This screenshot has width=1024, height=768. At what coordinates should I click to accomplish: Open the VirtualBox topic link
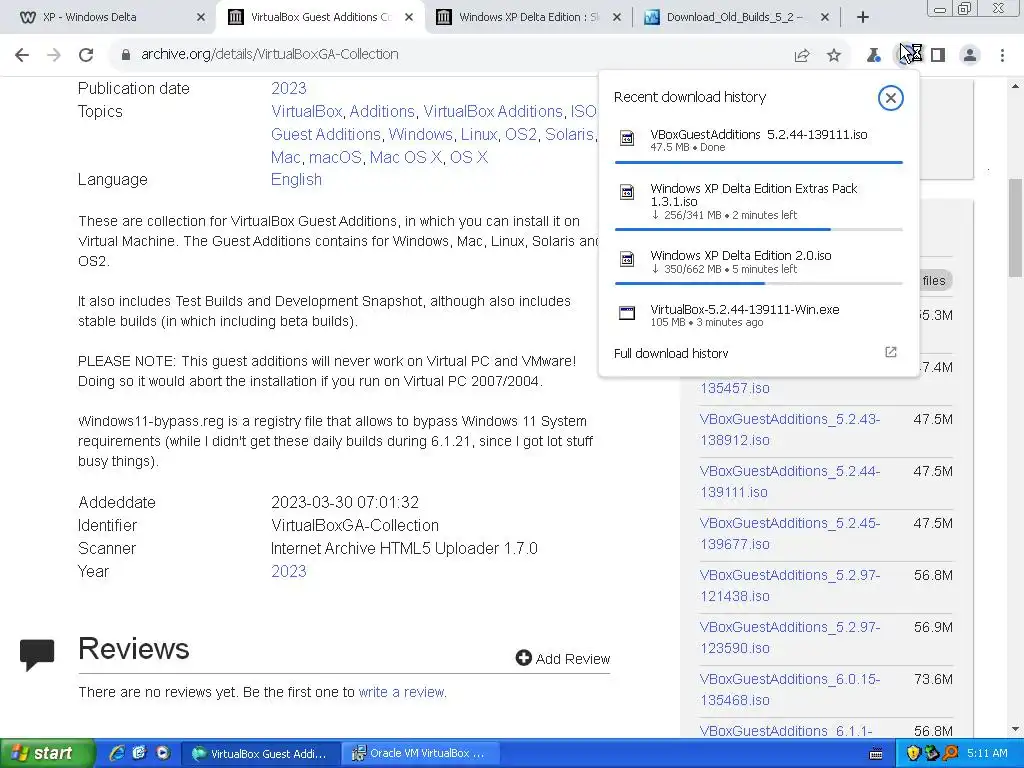306,112
